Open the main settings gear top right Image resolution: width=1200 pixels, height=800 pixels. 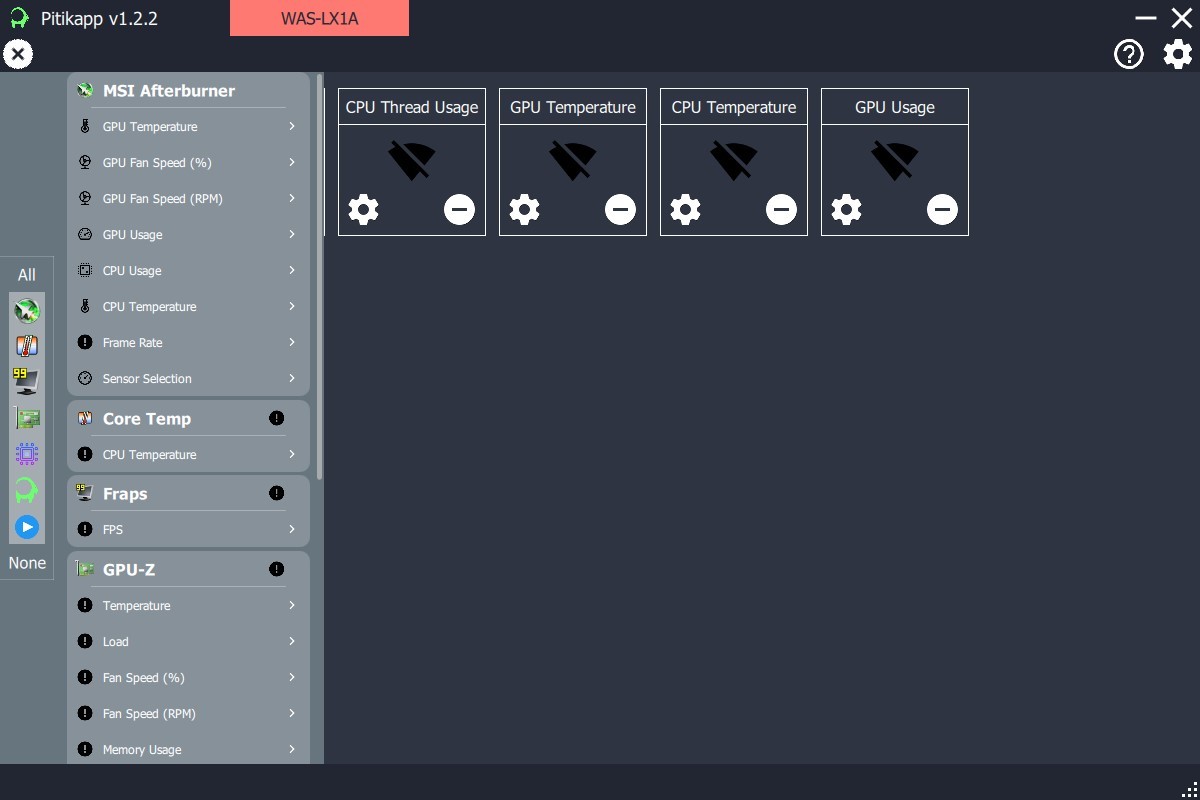(1178, 54)
